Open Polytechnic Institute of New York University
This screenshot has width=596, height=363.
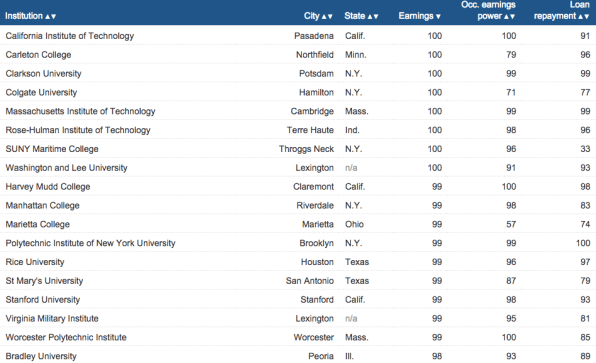point(90,243)
